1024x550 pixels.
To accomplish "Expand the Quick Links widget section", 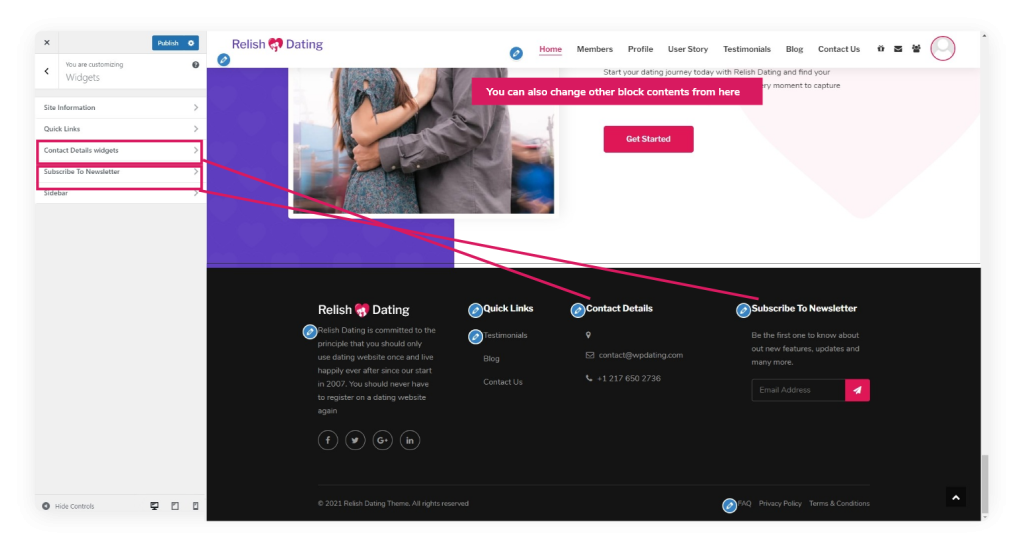I will pos(120,129).
